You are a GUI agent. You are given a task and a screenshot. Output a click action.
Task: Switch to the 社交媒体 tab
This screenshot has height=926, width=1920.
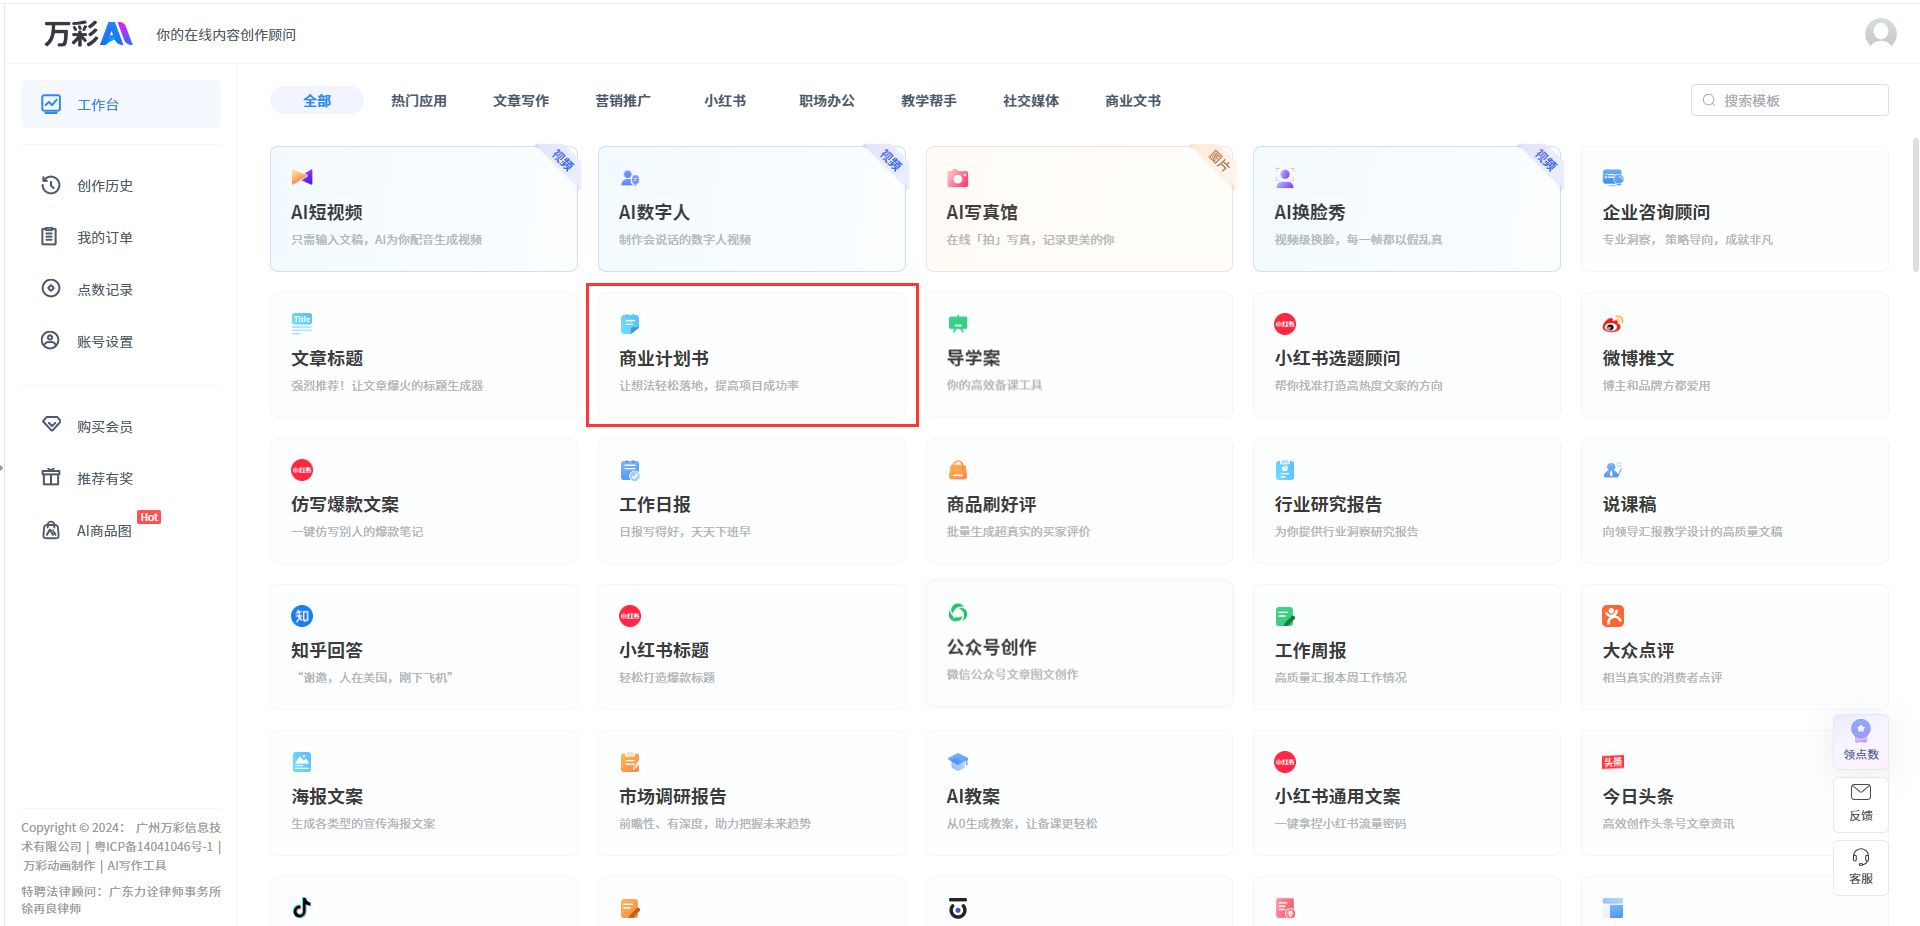(x=1031, y=101)
